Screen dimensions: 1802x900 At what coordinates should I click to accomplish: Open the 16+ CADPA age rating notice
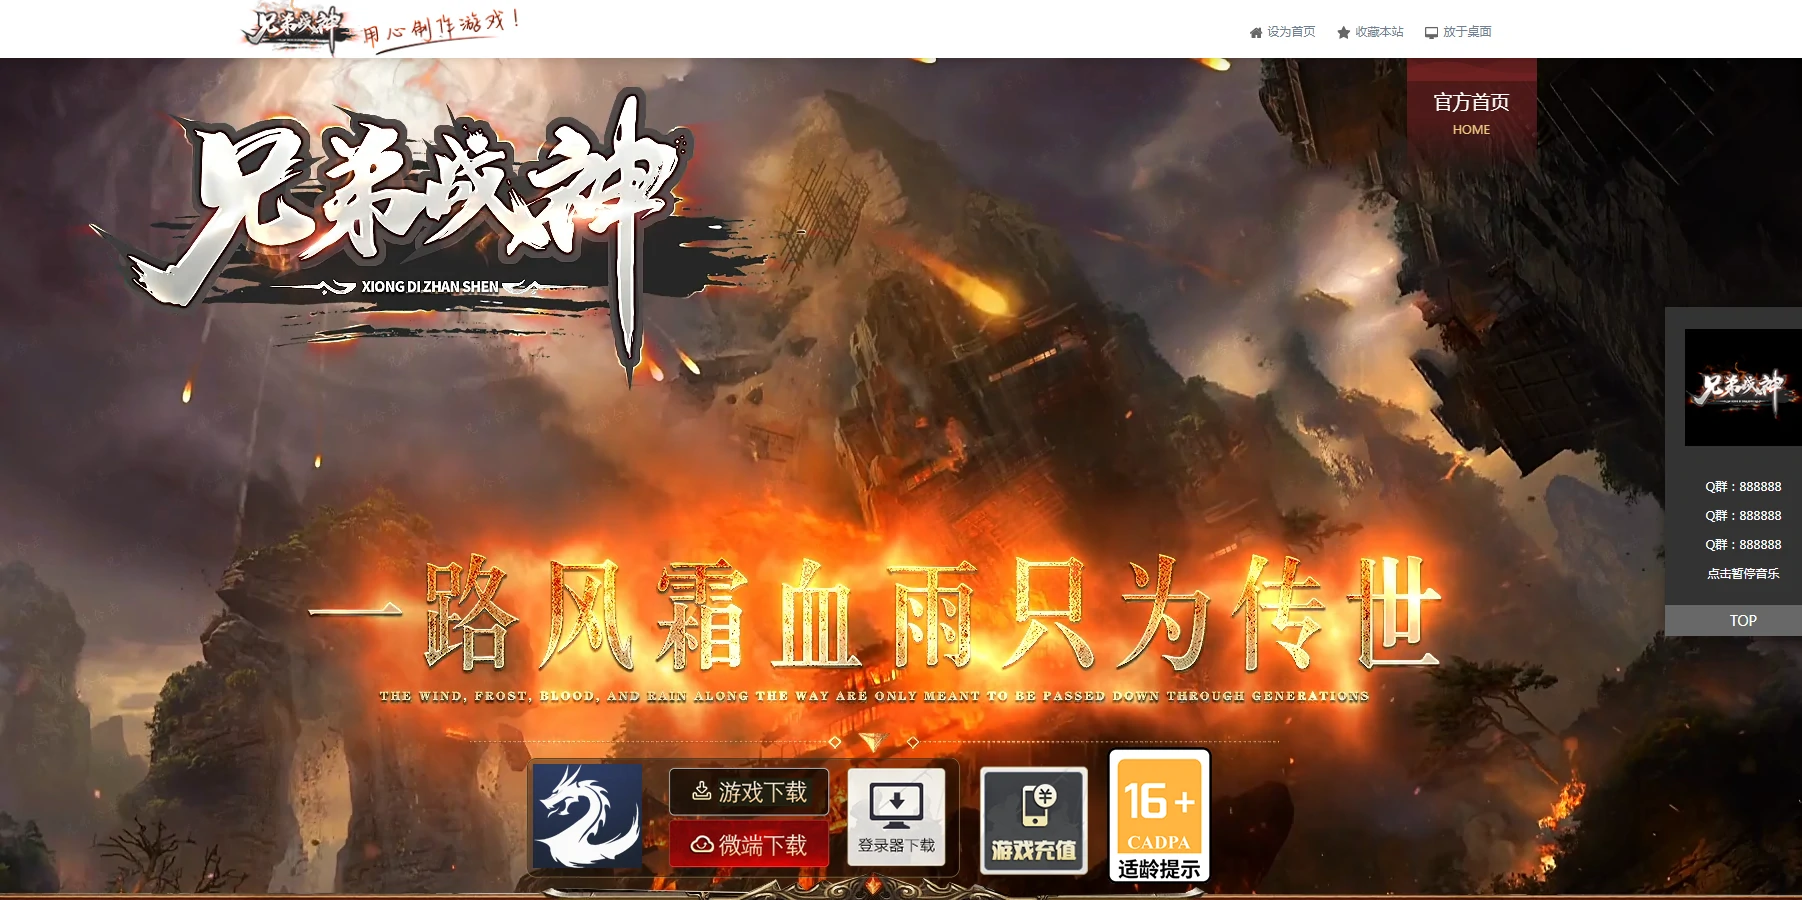(x=1158, y=815)
